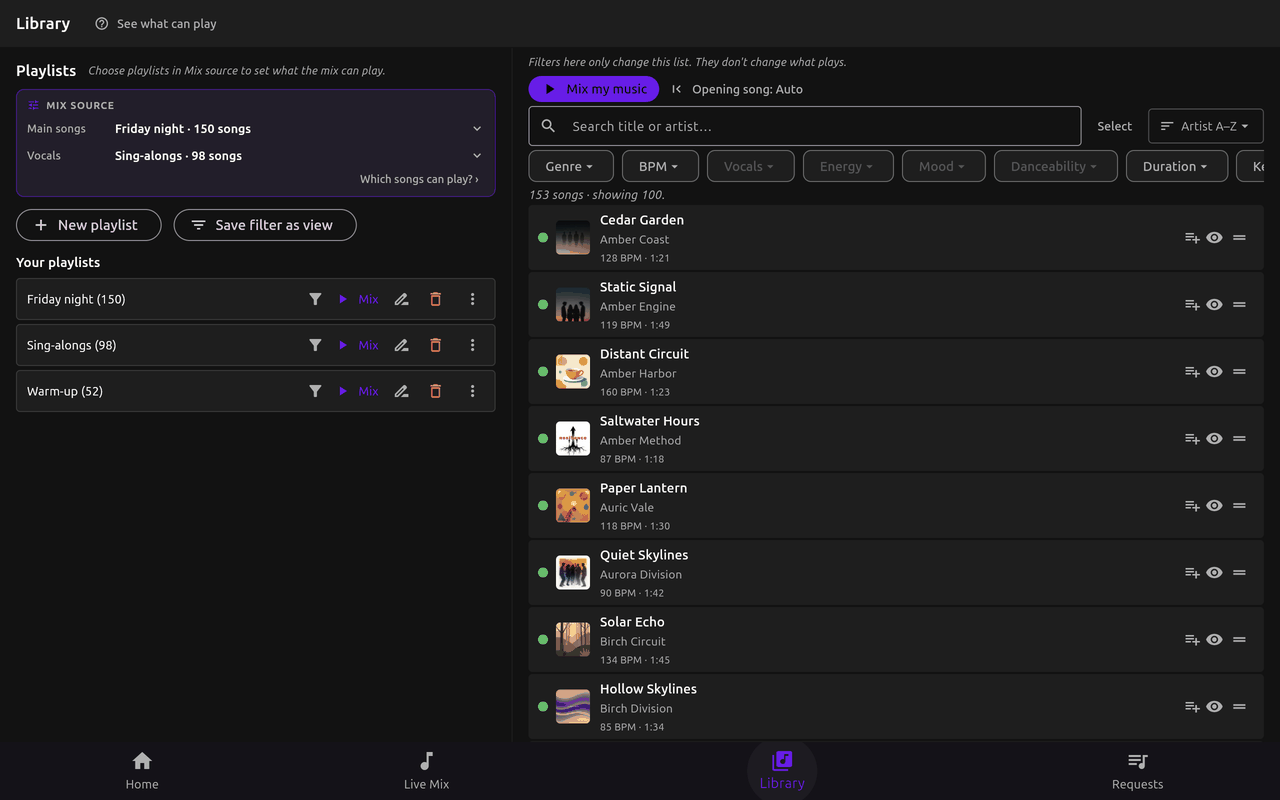1280x800 pixels.
Task: Delete the Warm-up playlist
Action: [435, 391]
